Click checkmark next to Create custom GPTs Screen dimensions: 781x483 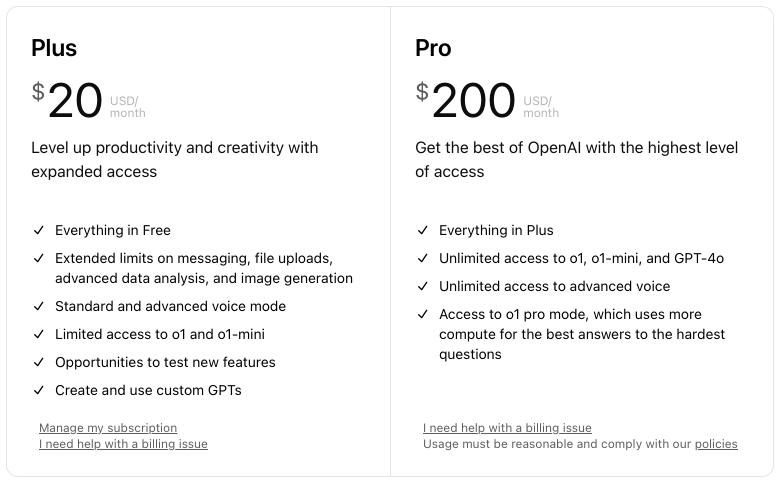tap(39, 390)
